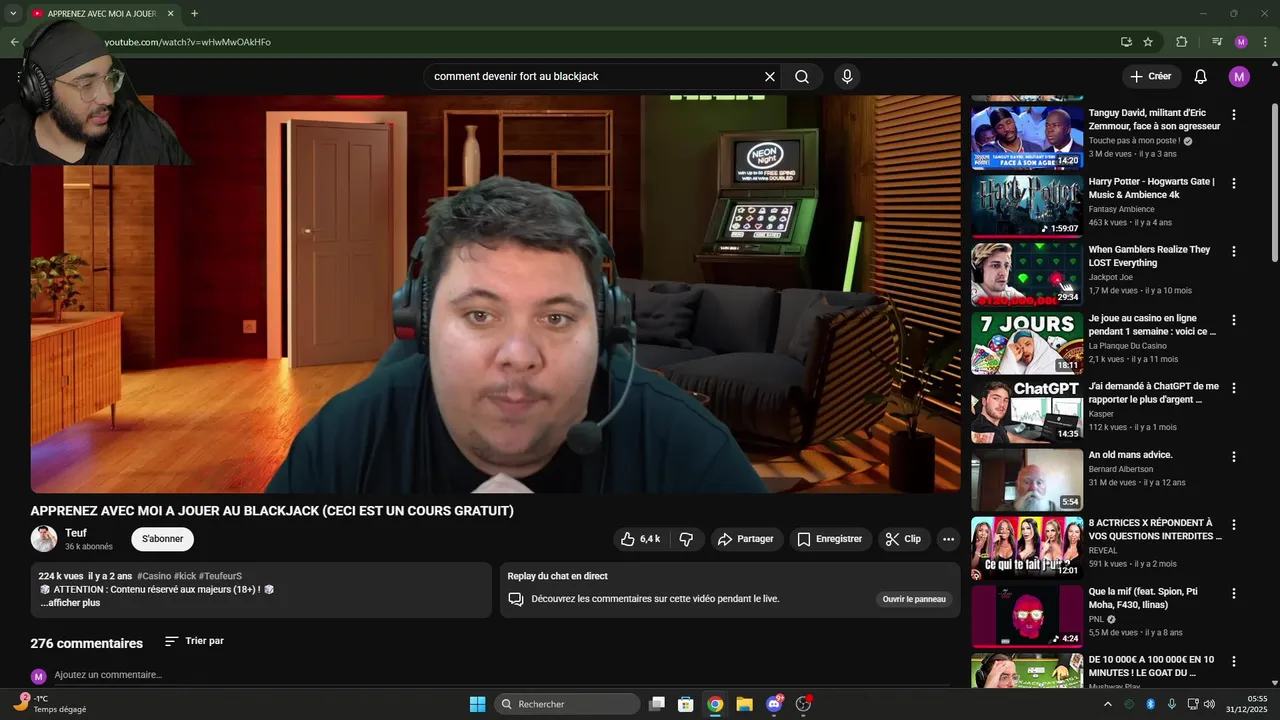Click the taskbar Rechercher search box
This screenshot has width=1280, height=720.
(568, 704)
